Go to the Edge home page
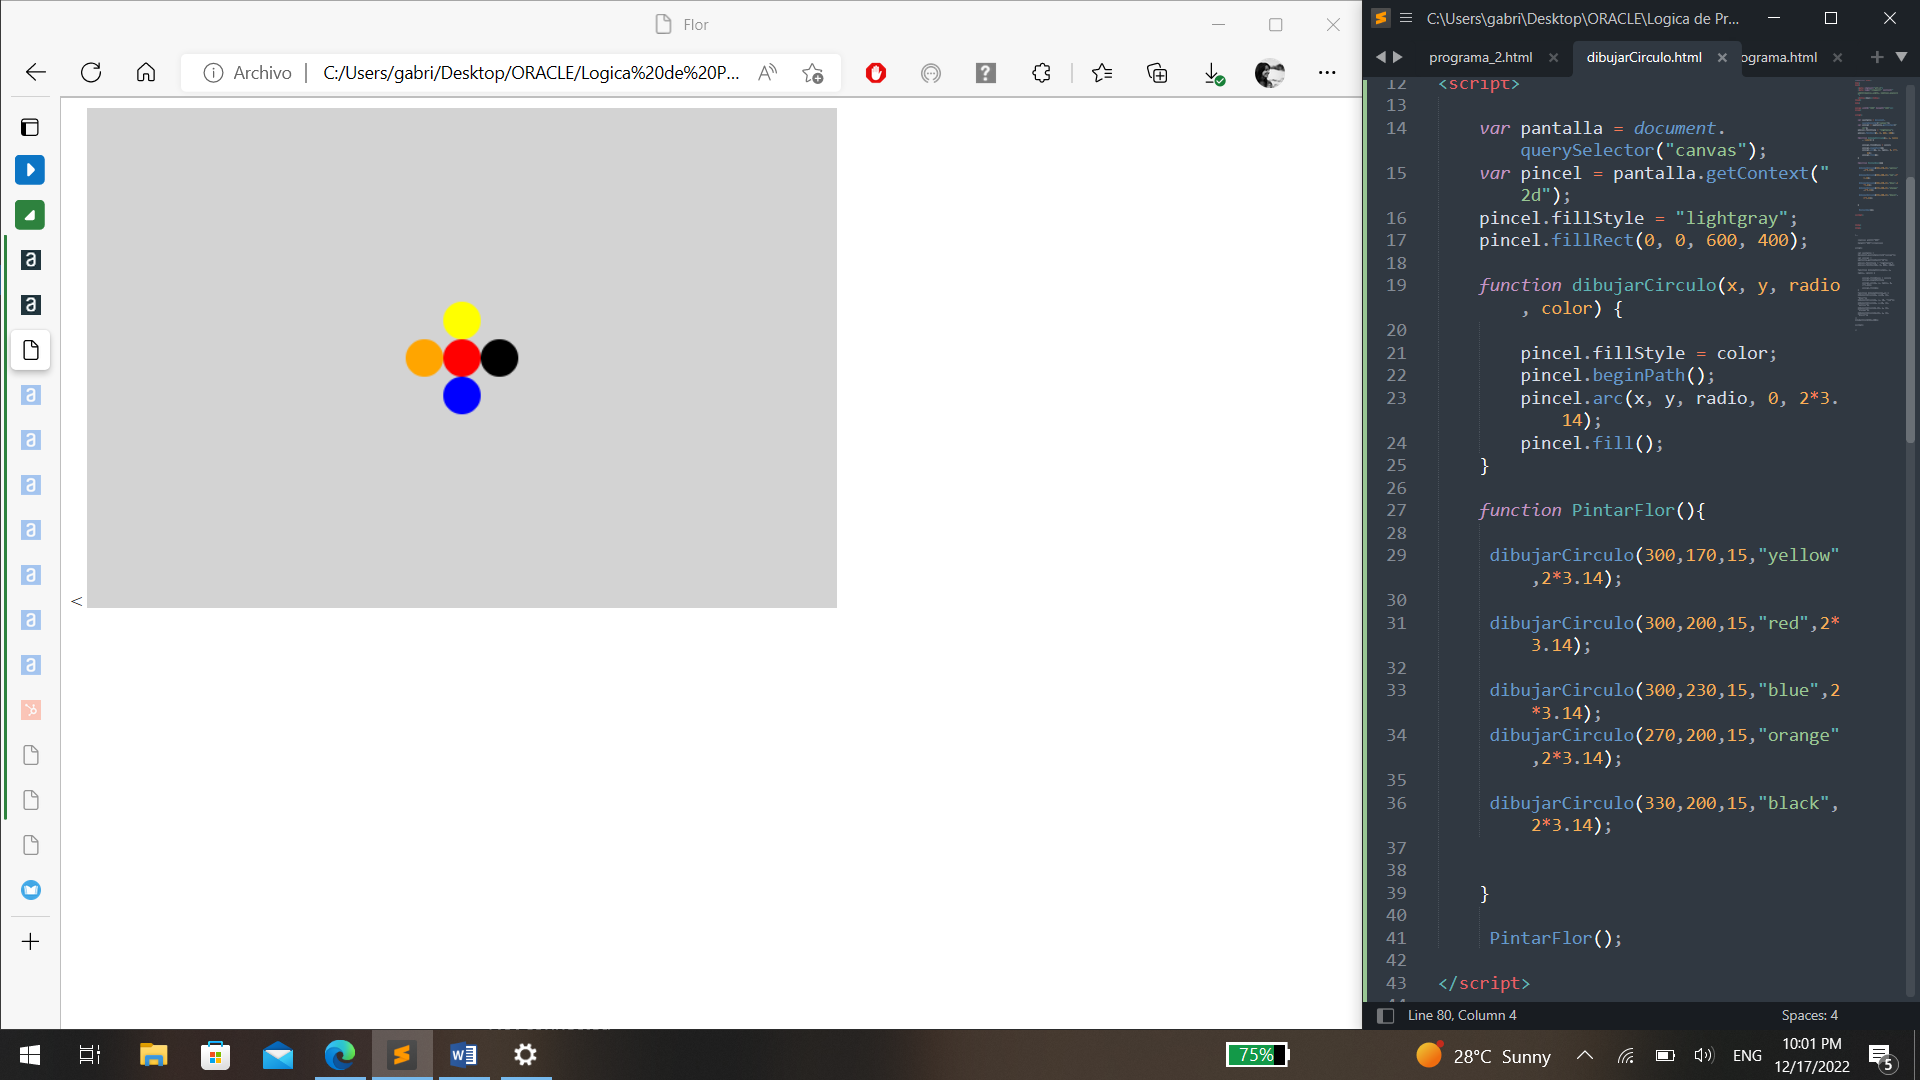 146,72
